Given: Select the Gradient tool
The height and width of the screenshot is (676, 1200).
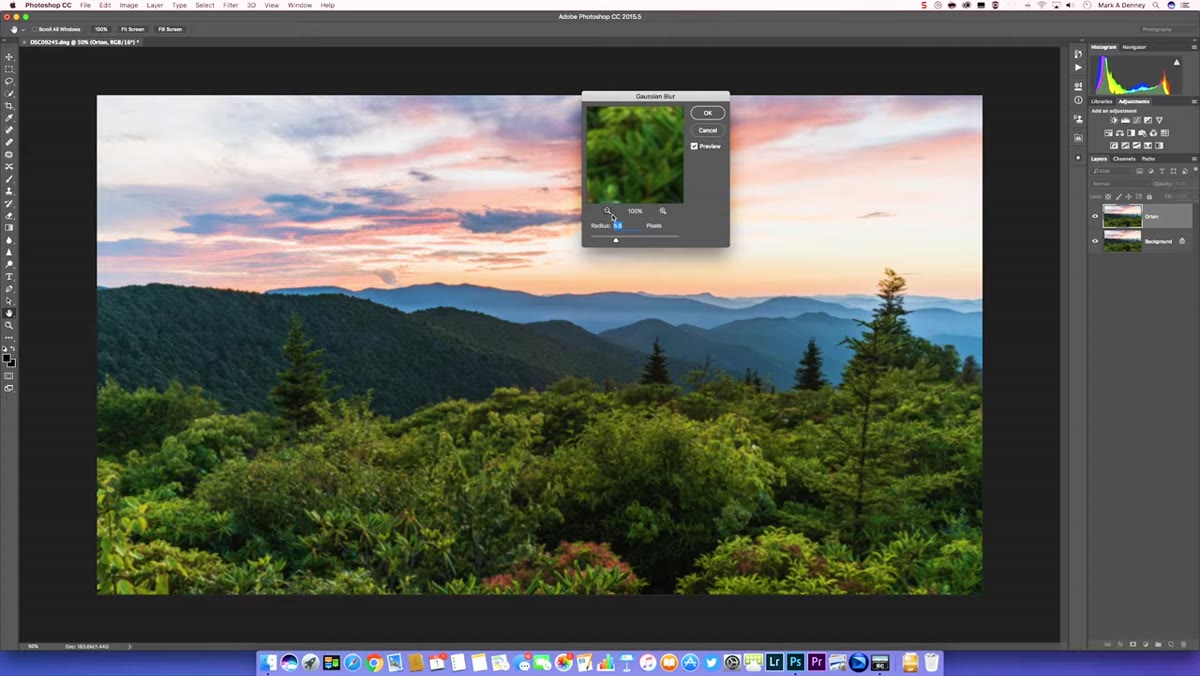Looking at the screenshot, I should point(10,227).
